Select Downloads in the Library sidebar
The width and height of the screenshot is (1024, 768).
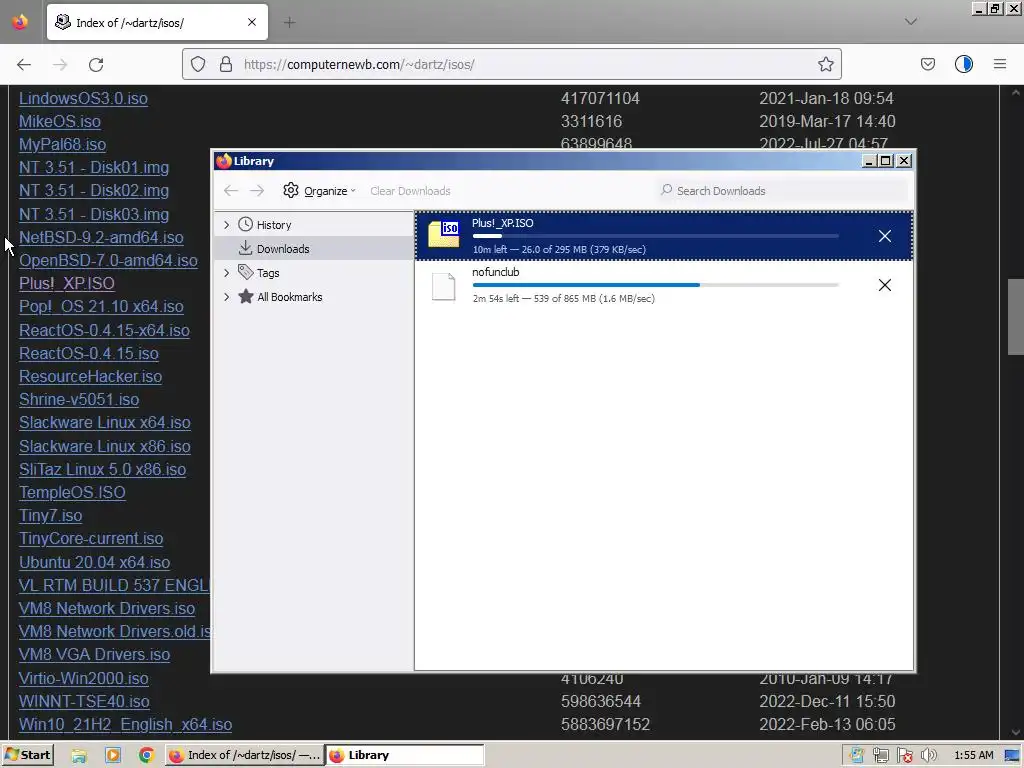pos(313,249)
